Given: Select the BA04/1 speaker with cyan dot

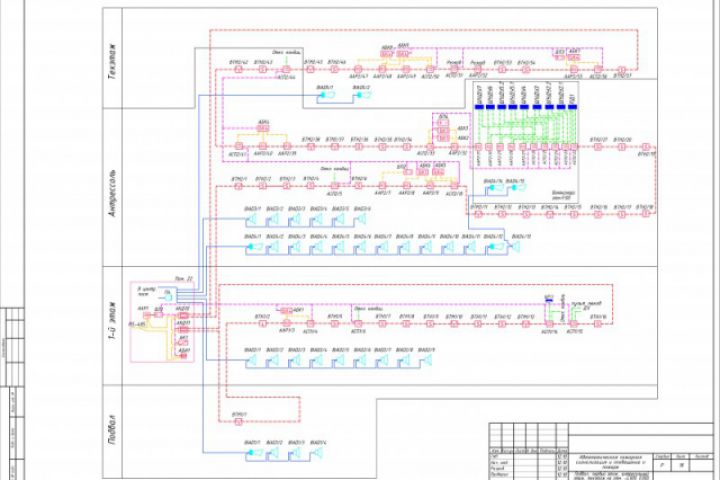Looking at the screenshot, I should [254, 248].
